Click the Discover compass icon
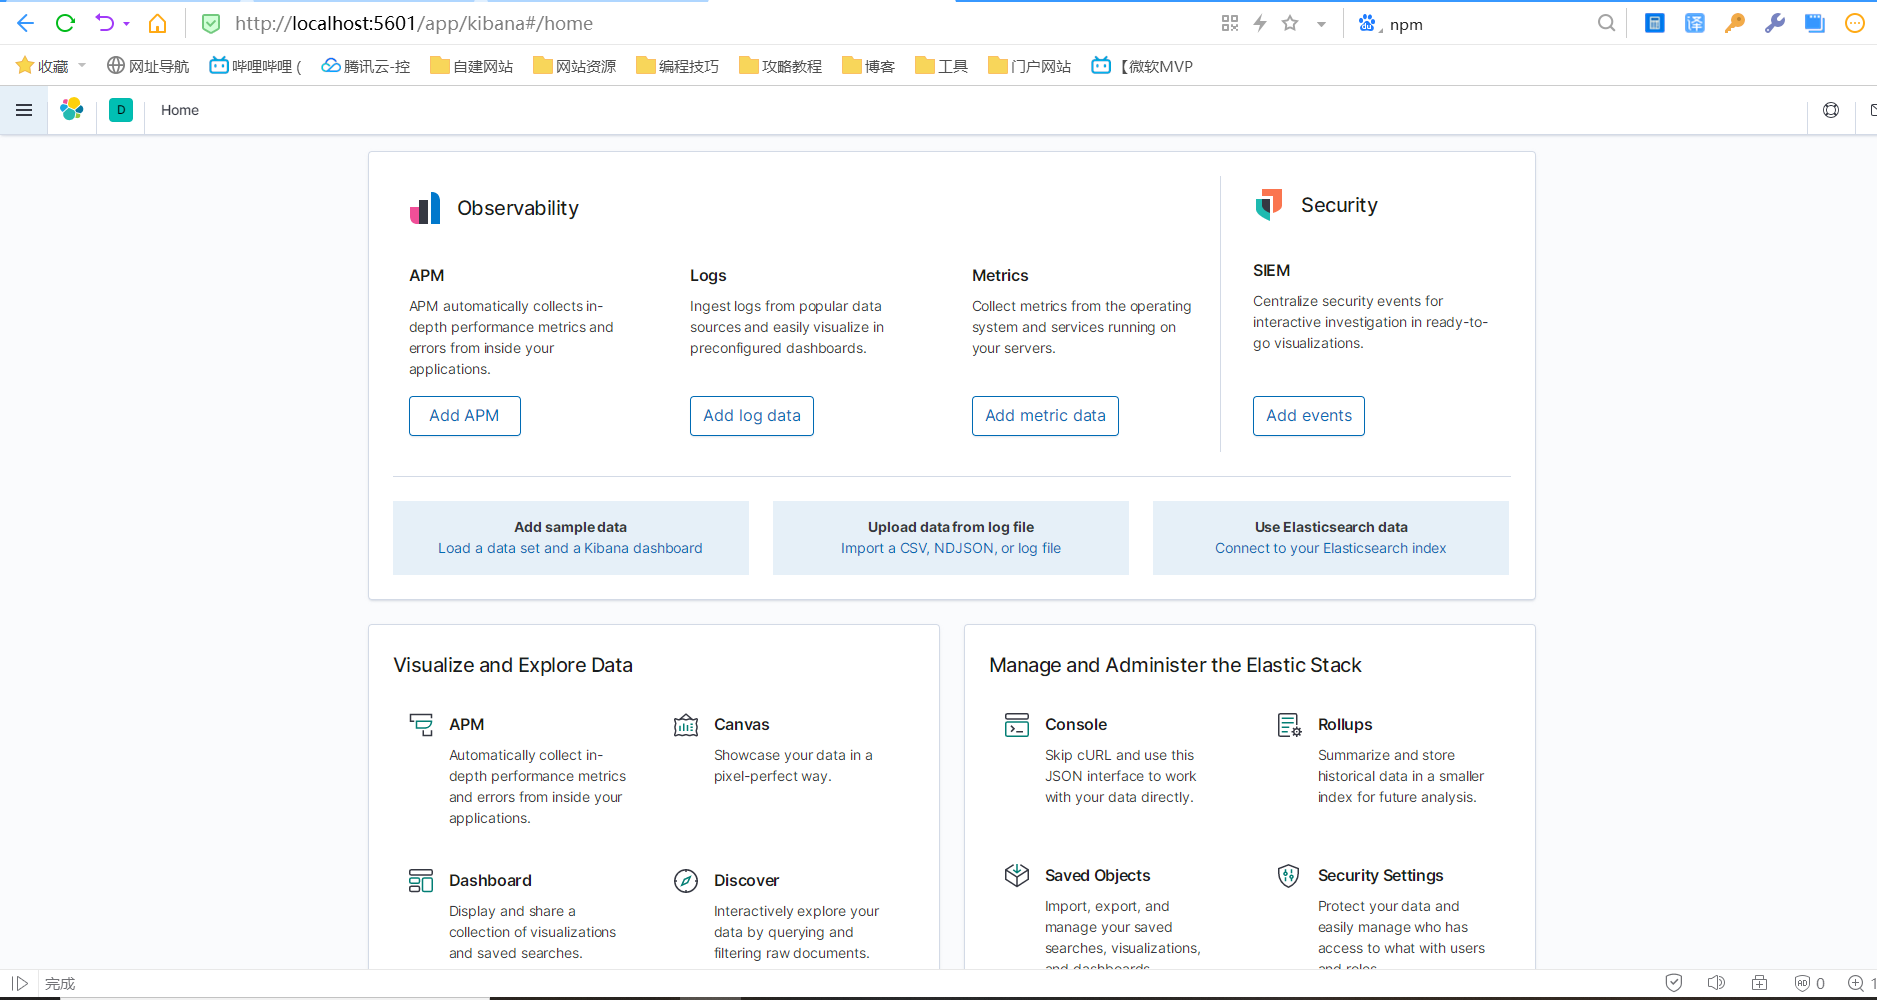This screenshot has height=1000, width=1877. (686, 881)
